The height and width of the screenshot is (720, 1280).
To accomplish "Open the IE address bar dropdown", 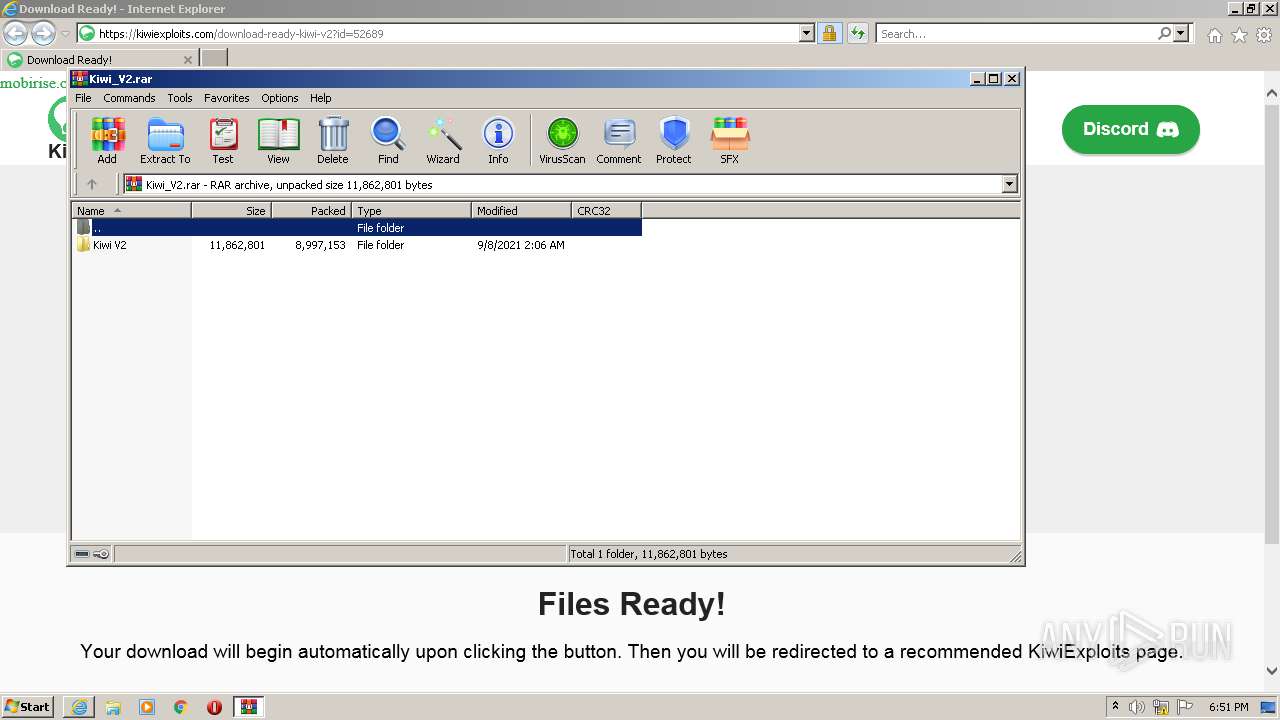I will click(807, 33).
